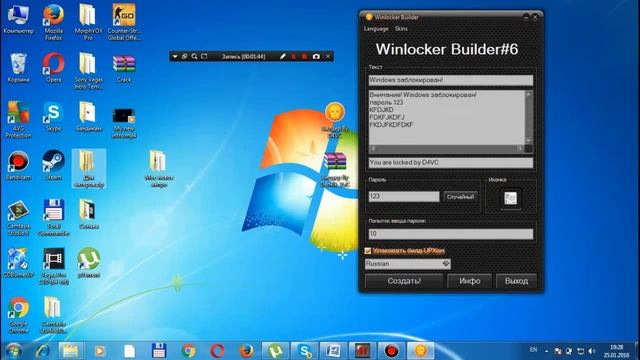Click the Skype taskbar button

[304, 351]
